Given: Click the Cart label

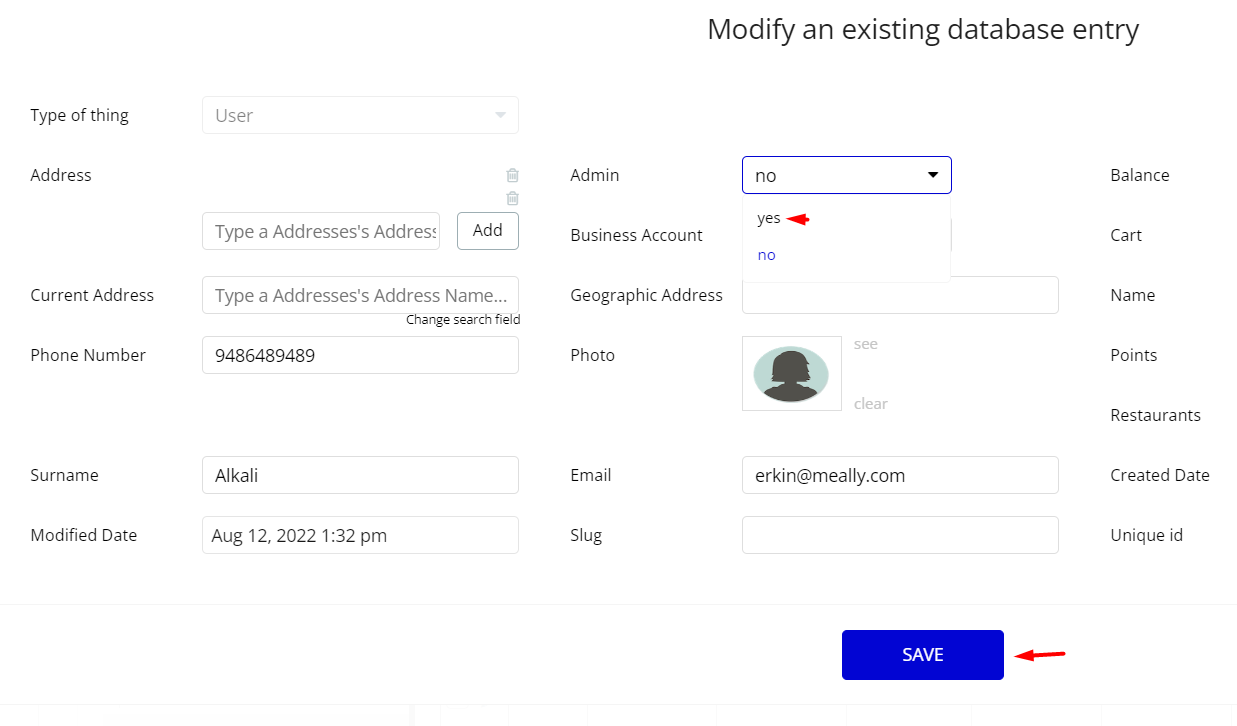Looking at the screenshot, I should pos(1126,235).
